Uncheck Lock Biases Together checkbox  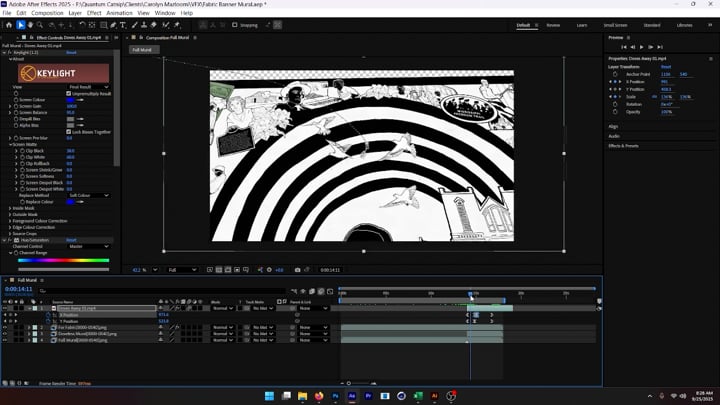[68, 132]
